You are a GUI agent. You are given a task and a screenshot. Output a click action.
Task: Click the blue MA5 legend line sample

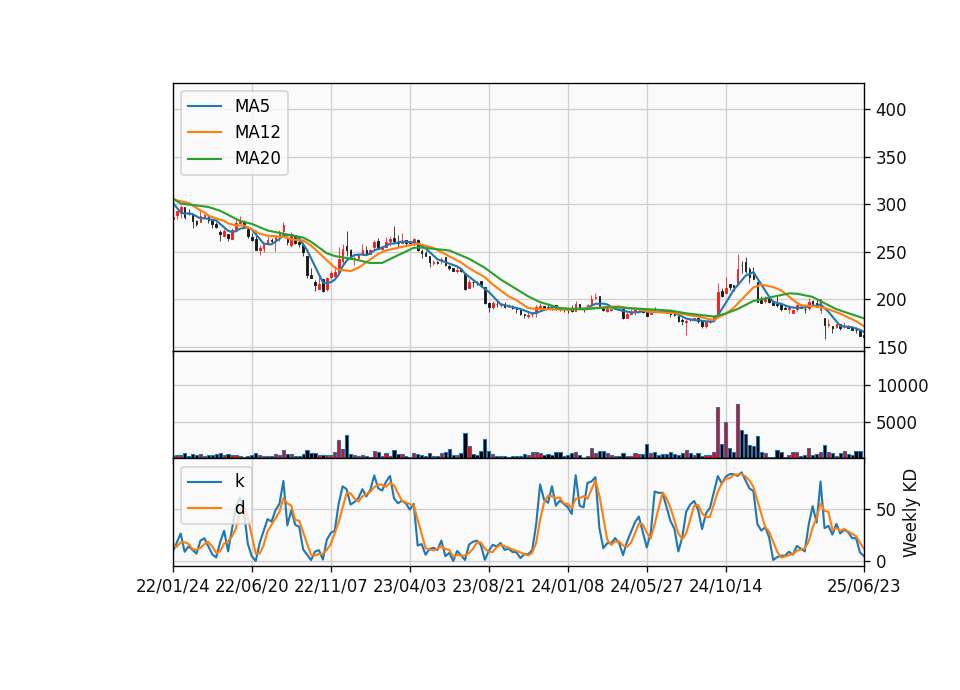tap(204, 107)
